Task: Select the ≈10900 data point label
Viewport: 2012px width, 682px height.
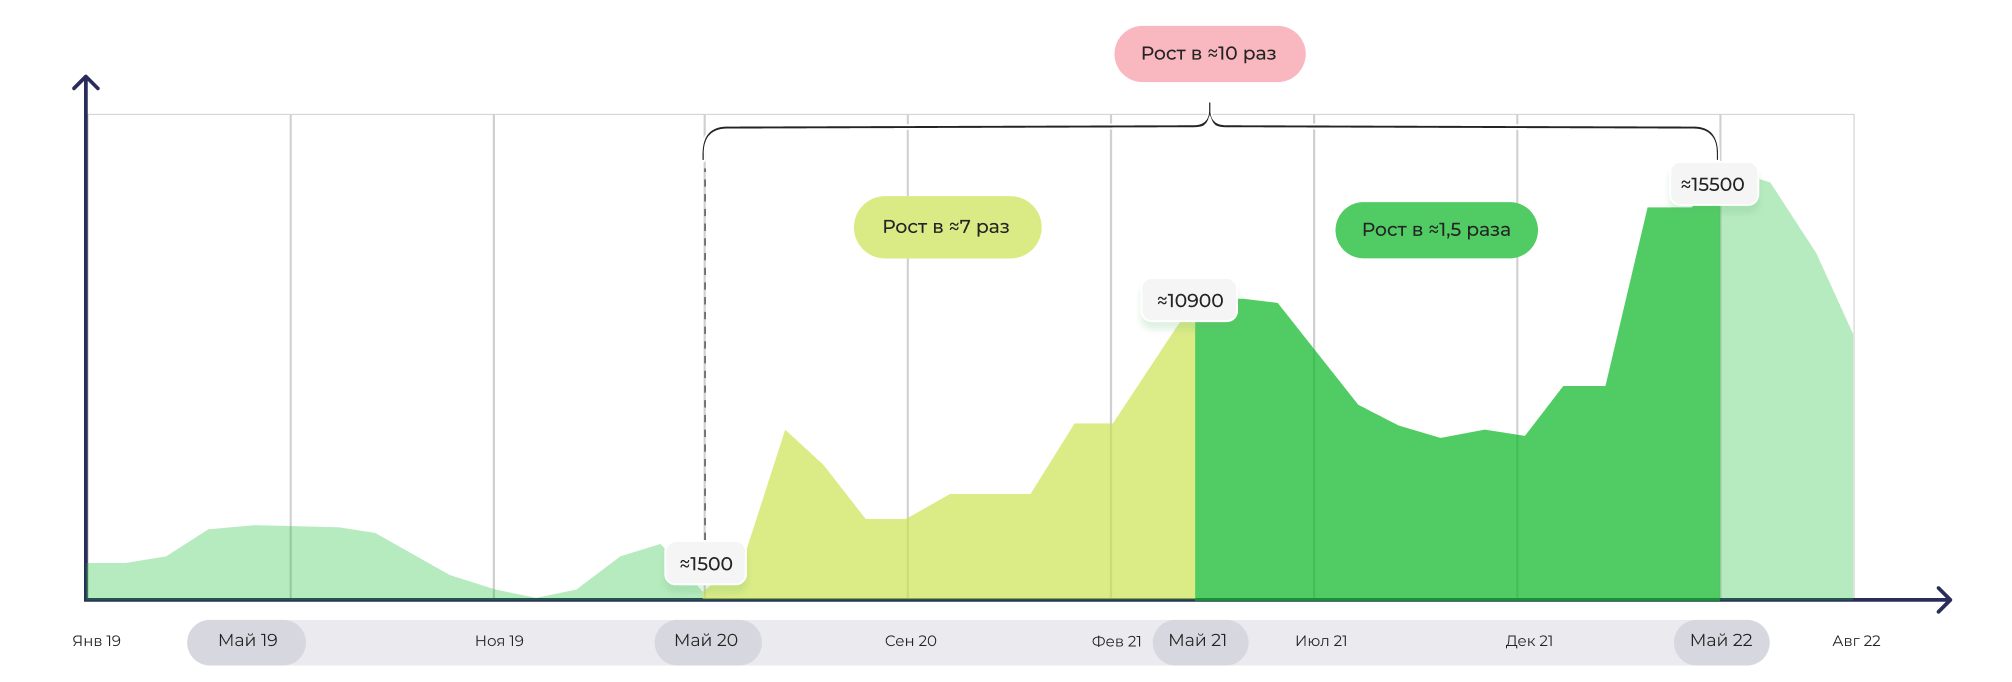Action: [1190, 301]
